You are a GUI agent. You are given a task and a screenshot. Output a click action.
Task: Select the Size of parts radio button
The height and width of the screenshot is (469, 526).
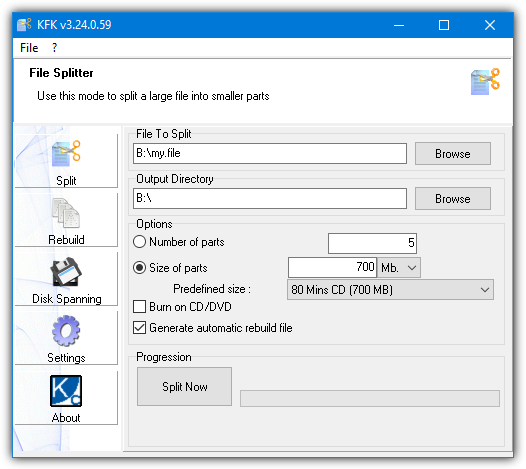pyautogui.click(x=140, y=268)
